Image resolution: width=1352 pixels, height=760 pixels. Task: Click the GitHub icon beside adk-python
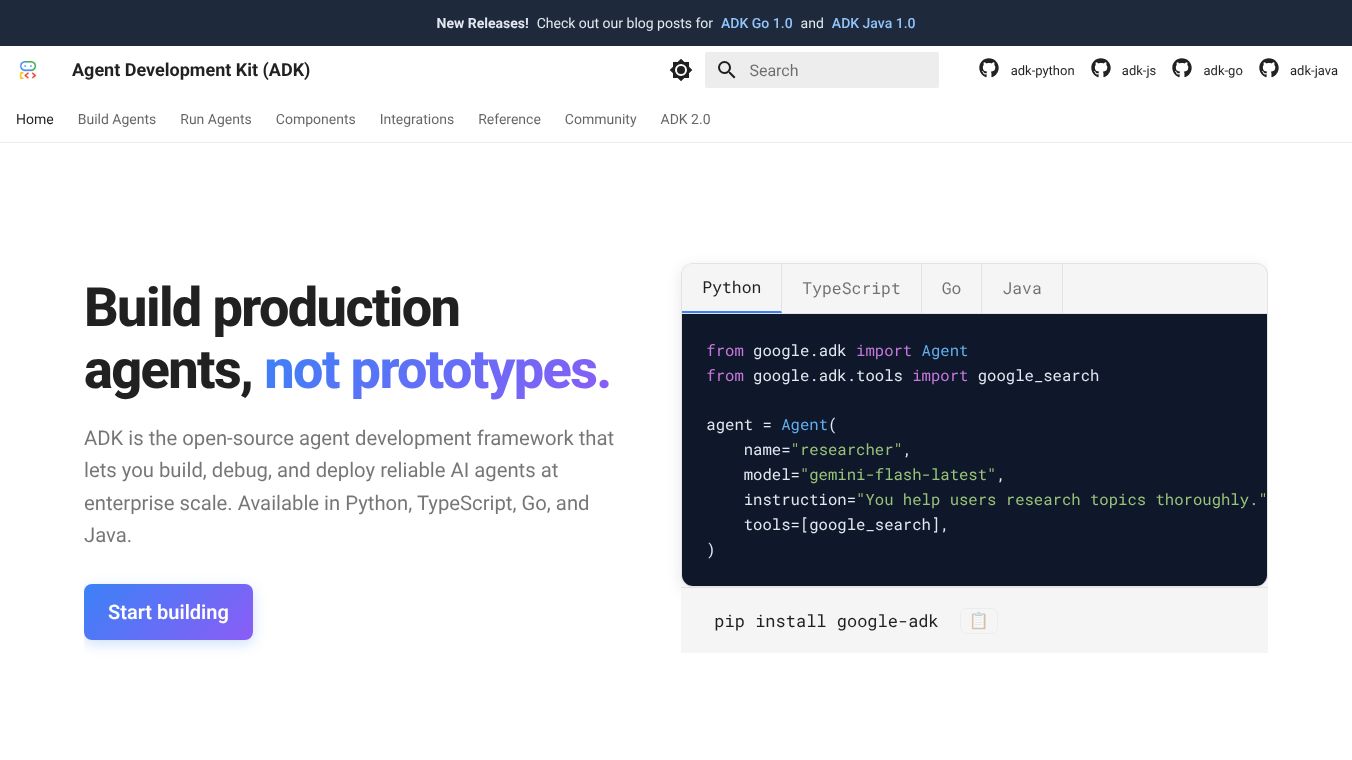(x=989, y=68)
